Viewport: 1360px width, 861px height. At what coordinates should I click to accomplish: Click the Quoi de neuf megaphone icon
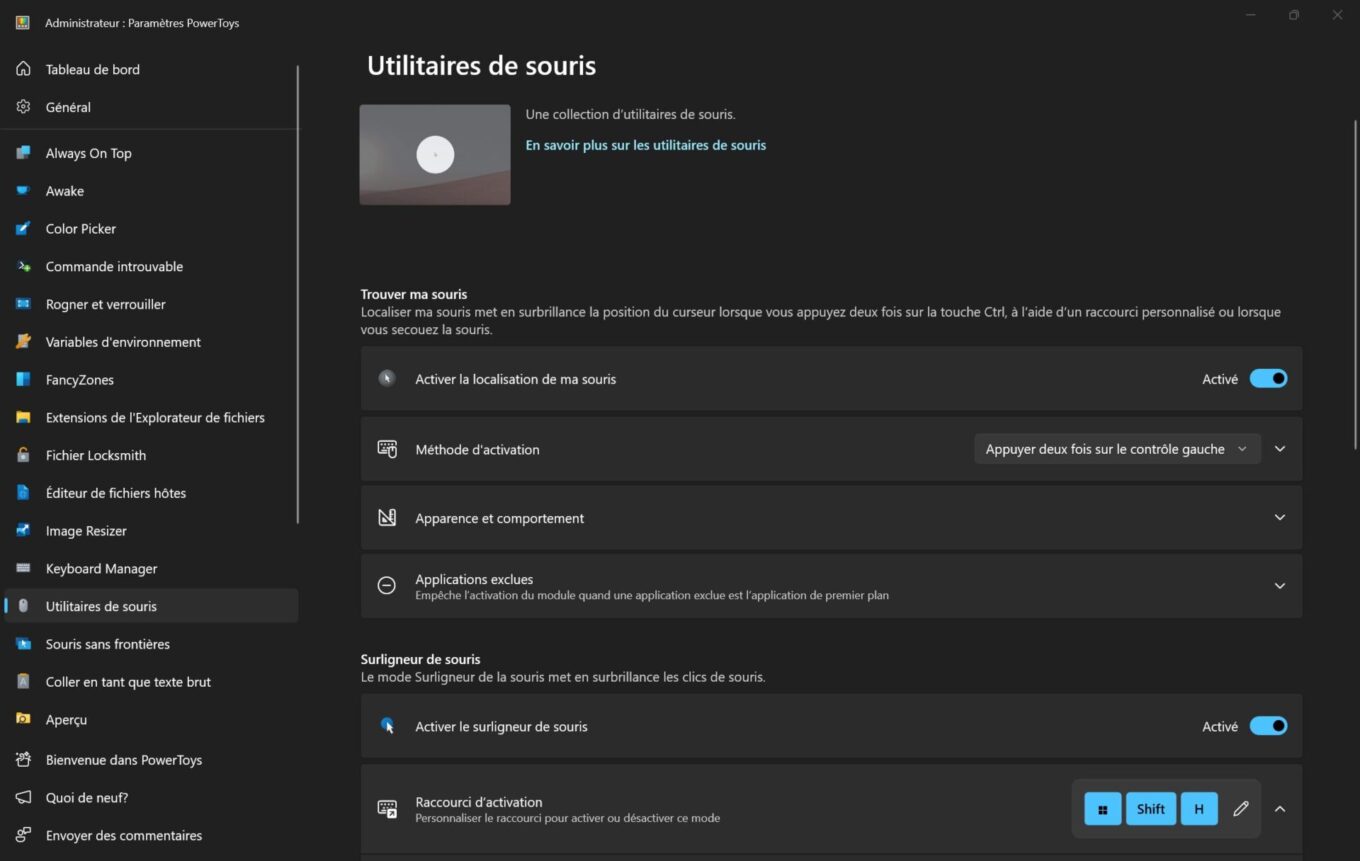(x=23, y=798)
